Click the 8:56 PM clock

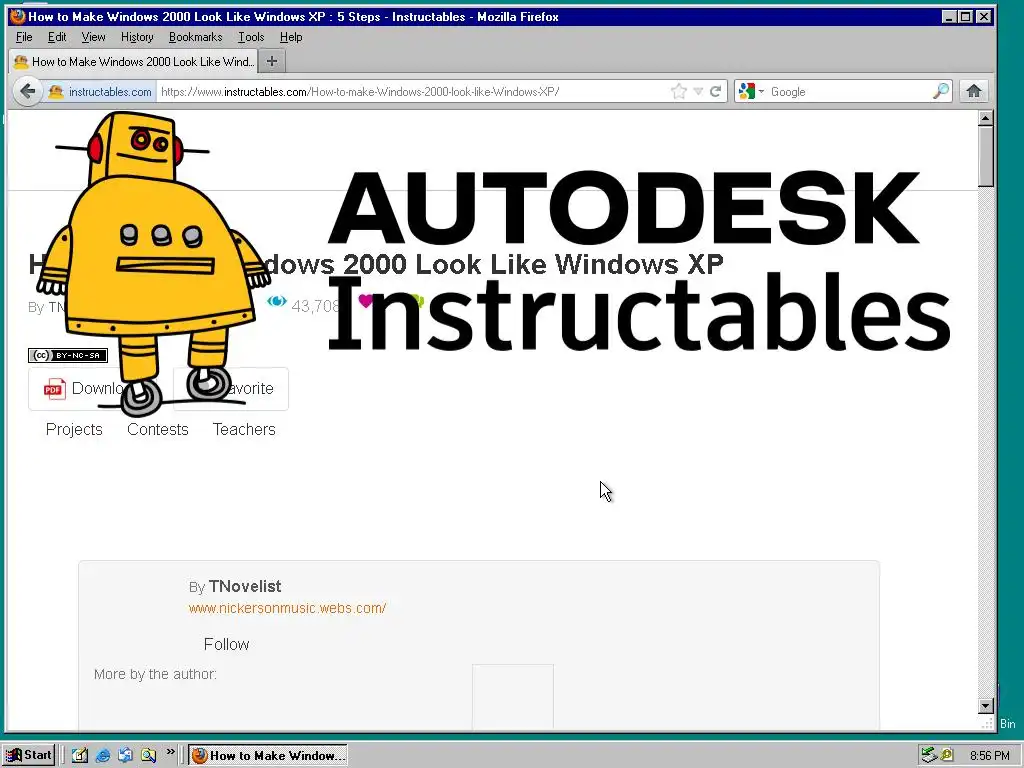[x=989, y=756]
